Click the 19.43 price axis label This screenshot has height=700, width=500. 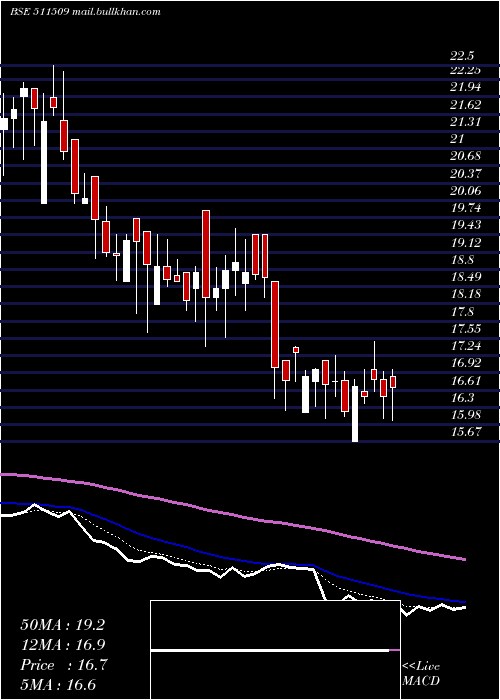point(465,225)
